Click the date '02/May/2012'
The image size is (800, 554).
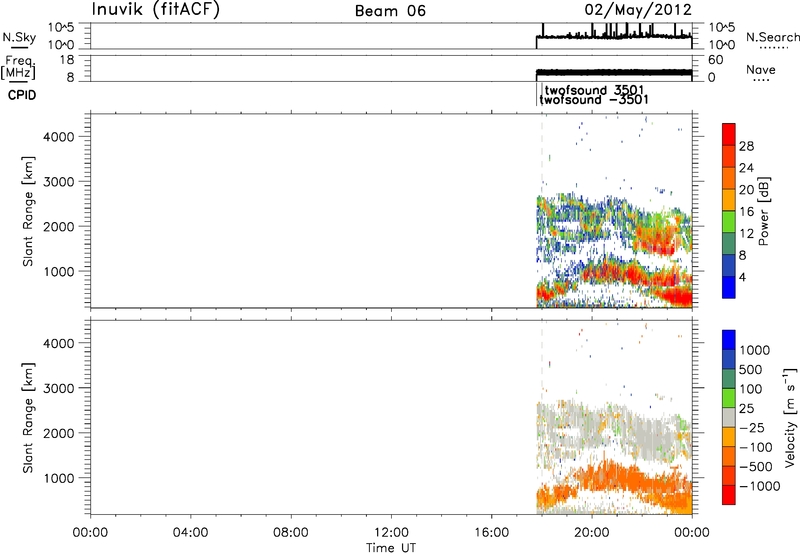[x=638, y=10]
